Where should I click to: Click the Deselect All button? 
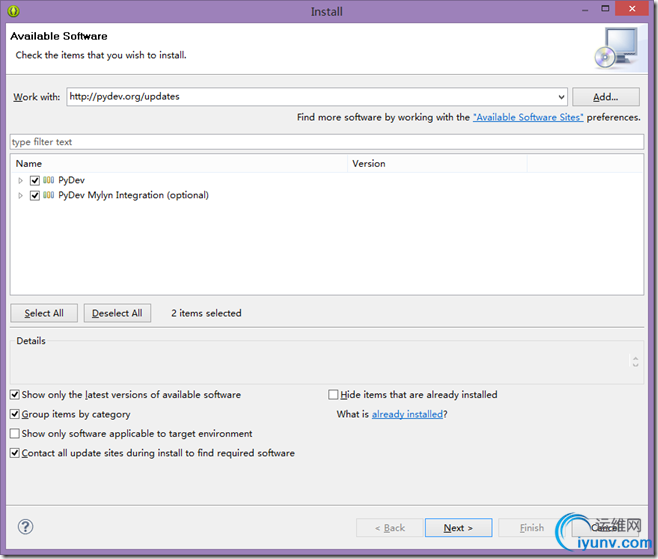pos(117,313)
